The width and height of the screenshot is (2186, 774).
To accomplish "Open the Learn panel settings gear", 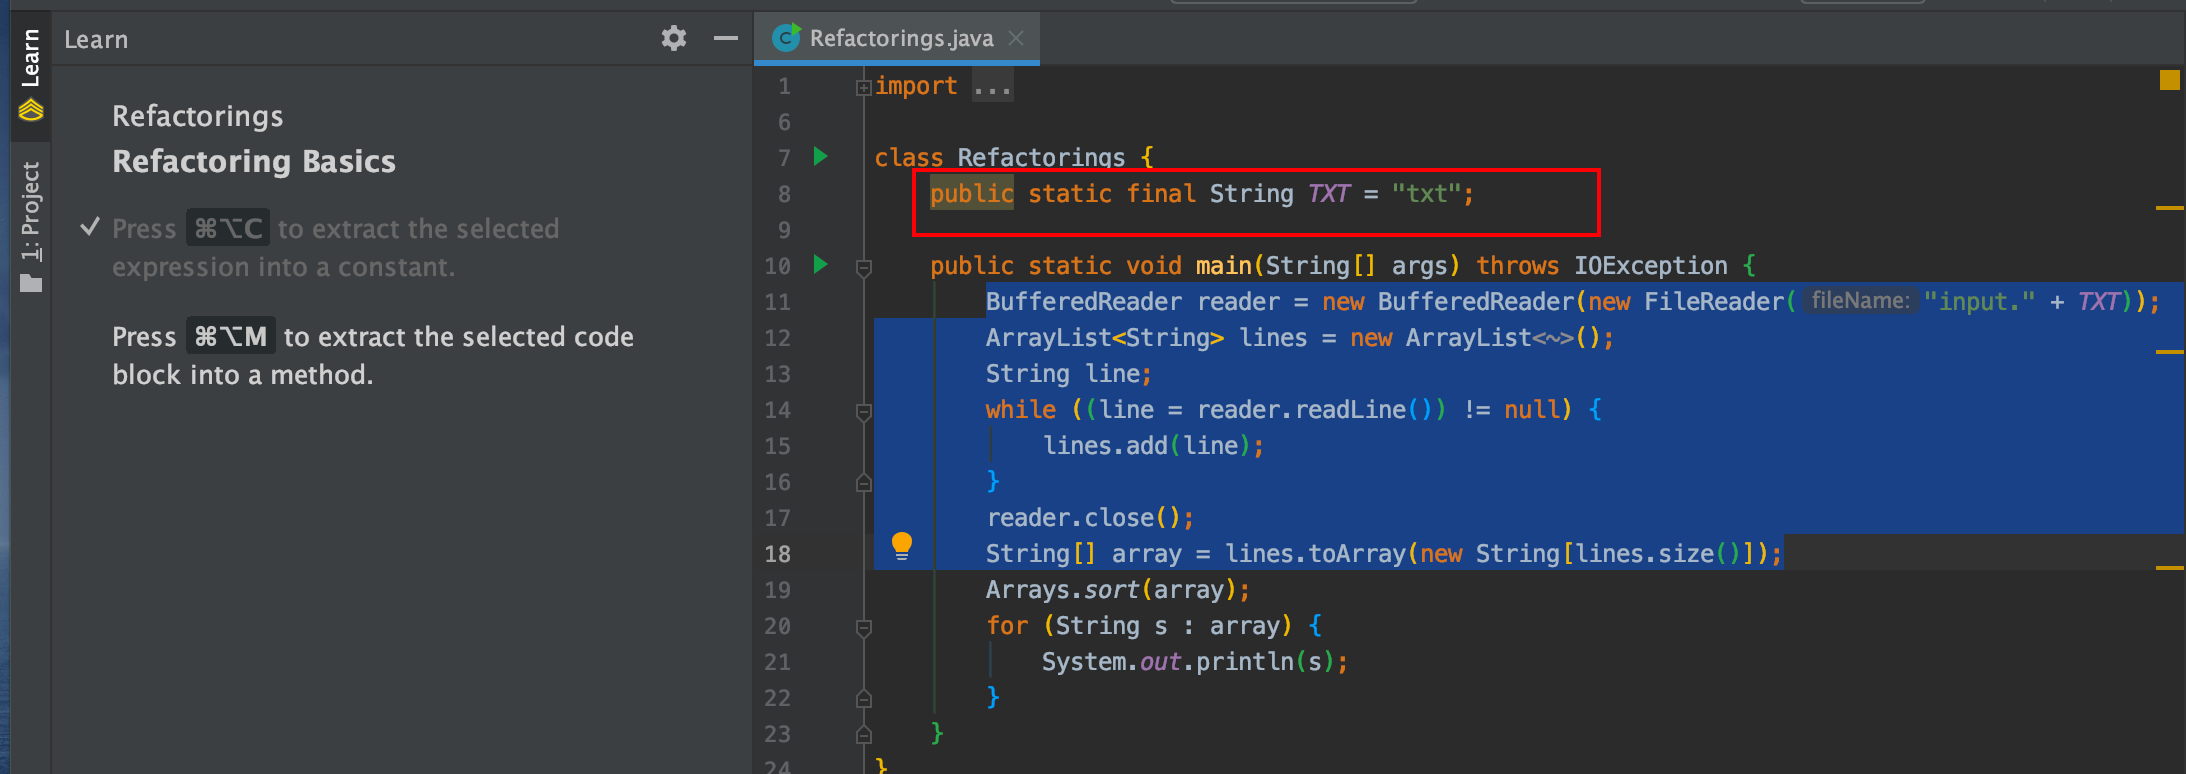I will [x=674, y=39].
